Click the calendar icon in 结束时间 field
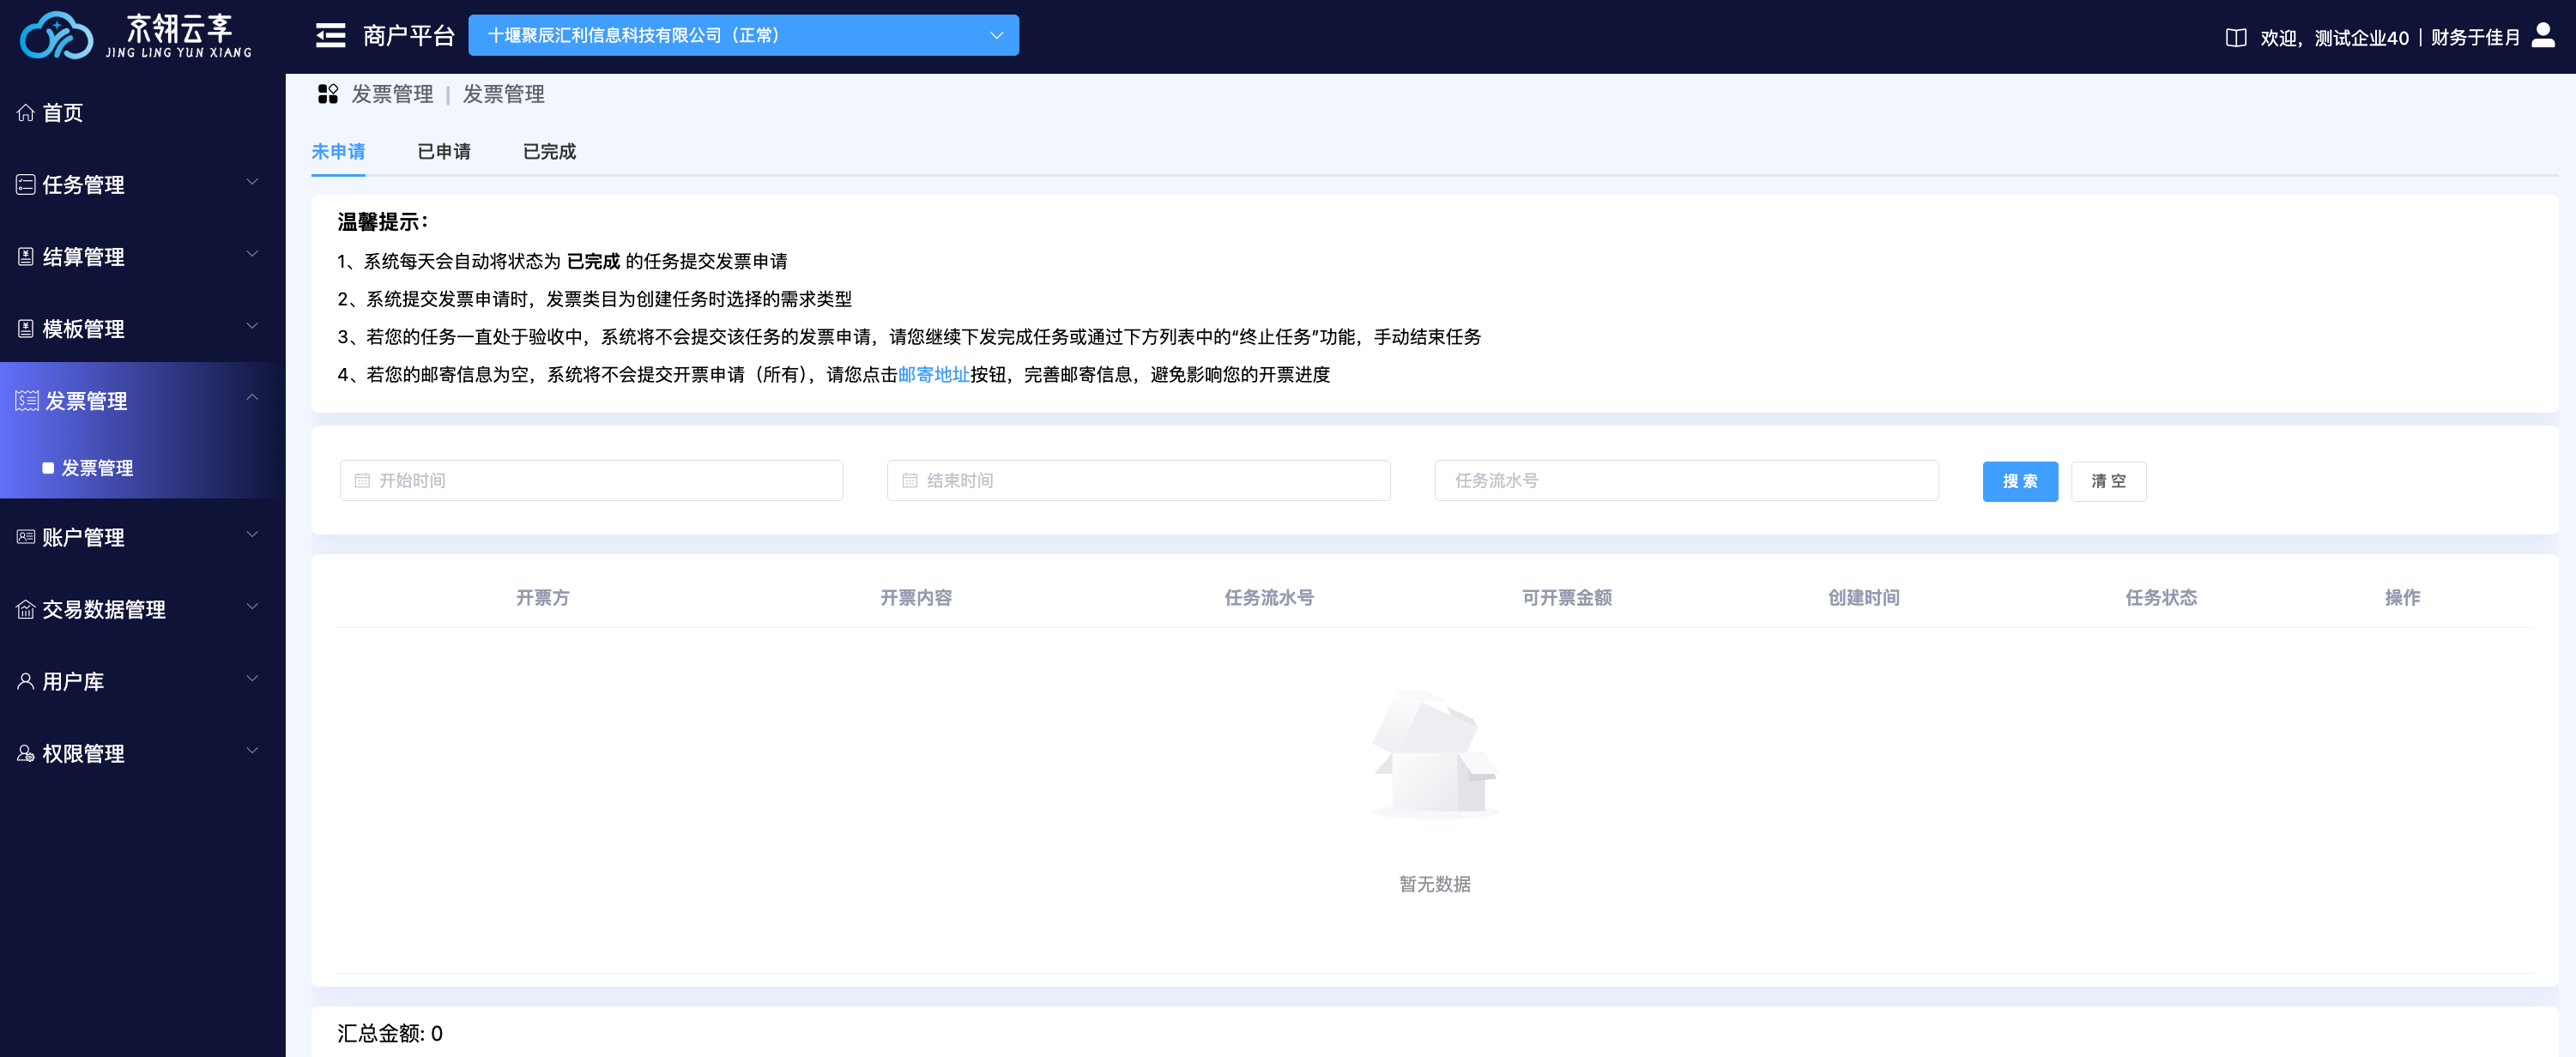2576x1057 pixels. pos(910,481)
